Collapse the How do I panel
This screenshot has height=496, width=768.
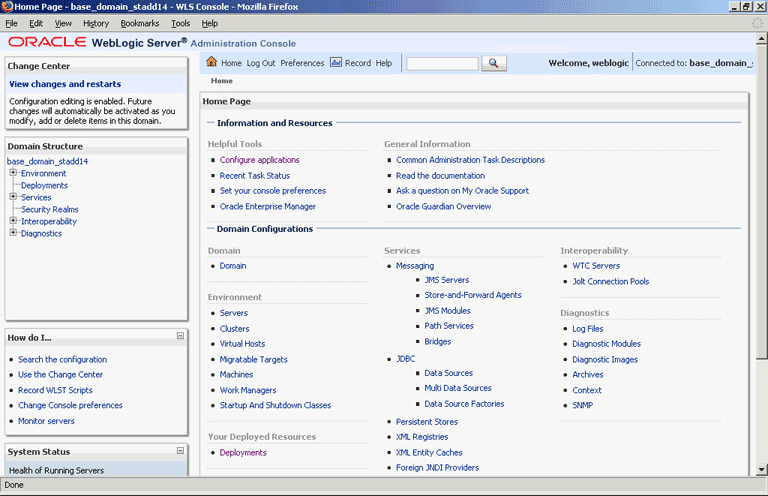[180, 336]
